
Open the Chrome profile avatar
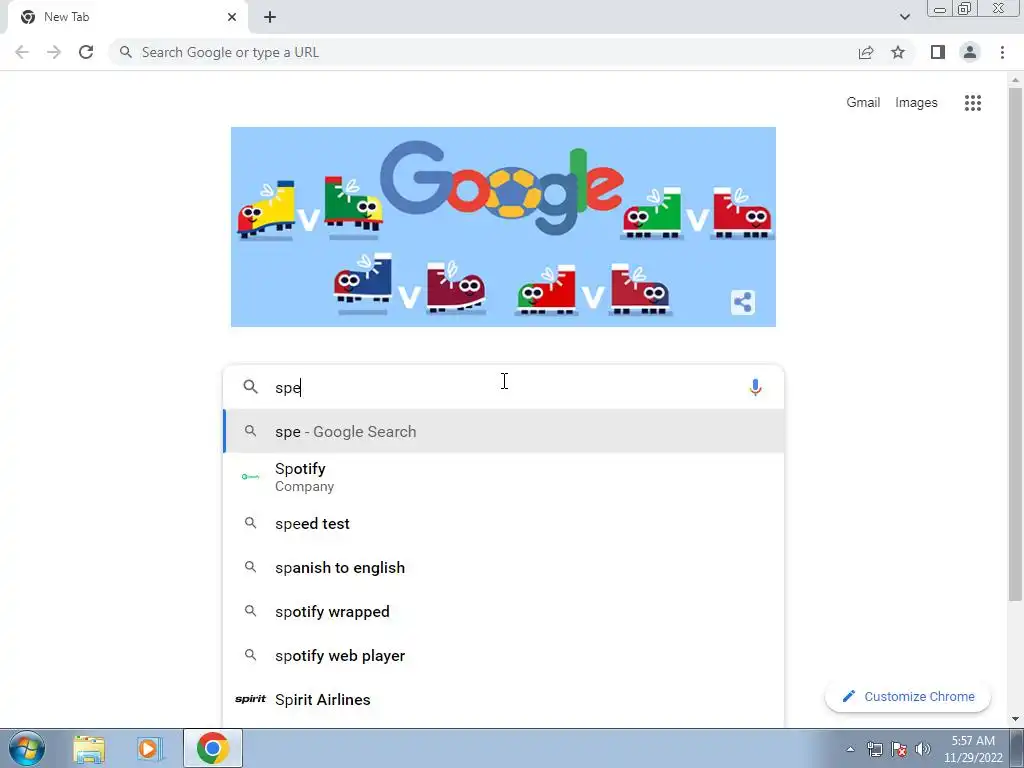point(970,52)
